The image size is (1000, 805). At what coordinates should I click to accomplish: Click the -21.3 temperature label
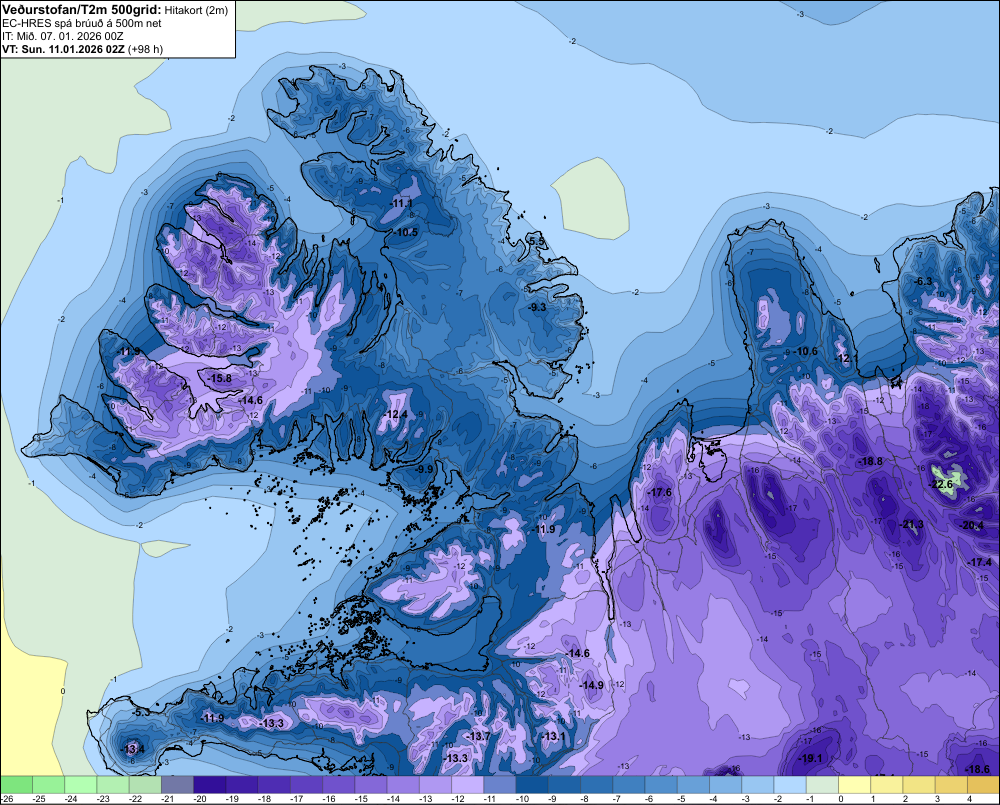tap(911, 524)
